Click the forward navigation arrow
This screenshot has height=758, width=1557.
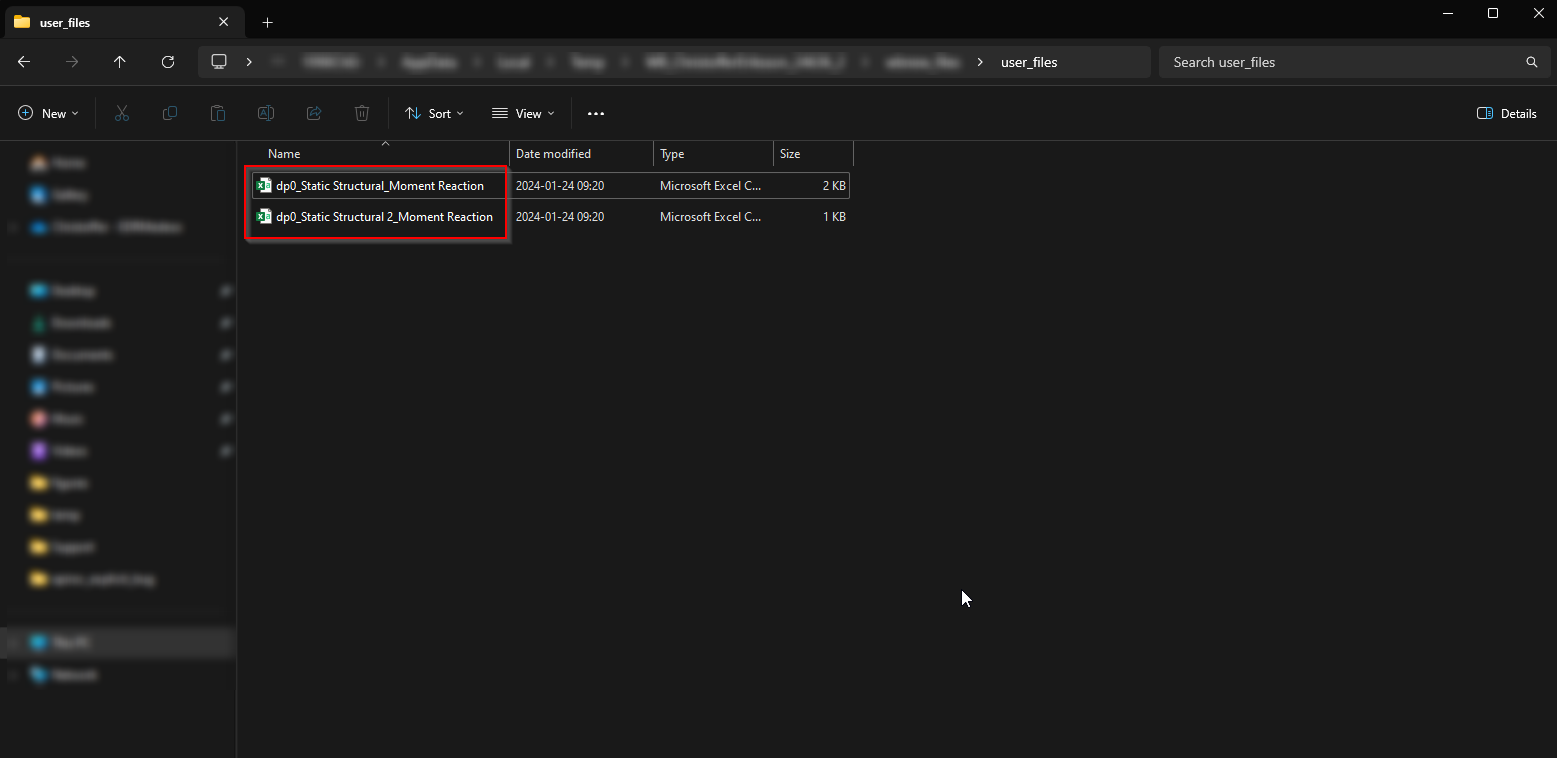(72, 62)
